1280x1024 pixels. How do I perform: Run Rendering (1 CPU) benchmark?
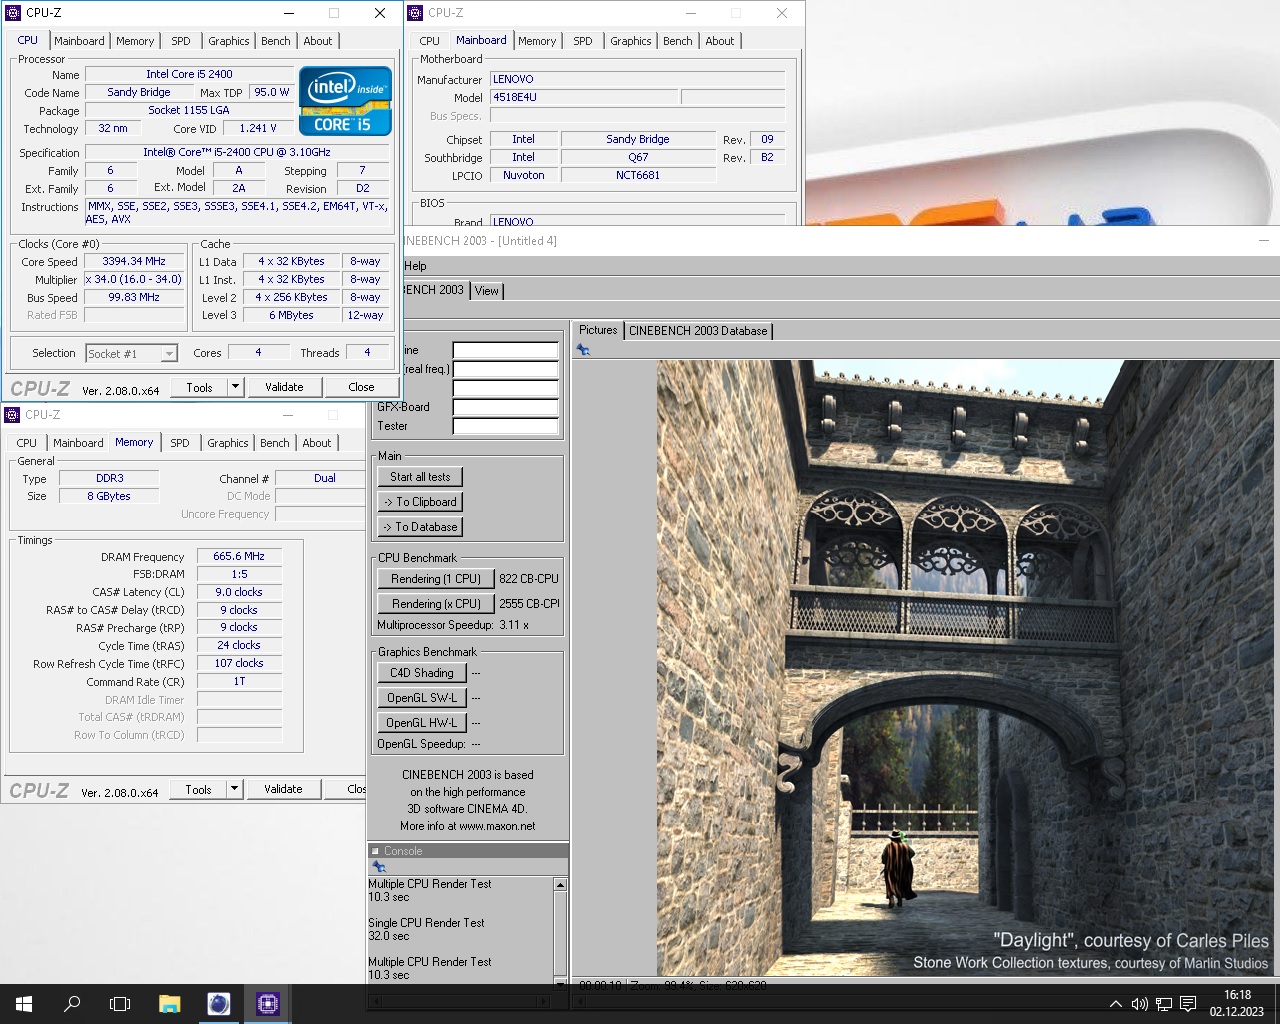436,579
